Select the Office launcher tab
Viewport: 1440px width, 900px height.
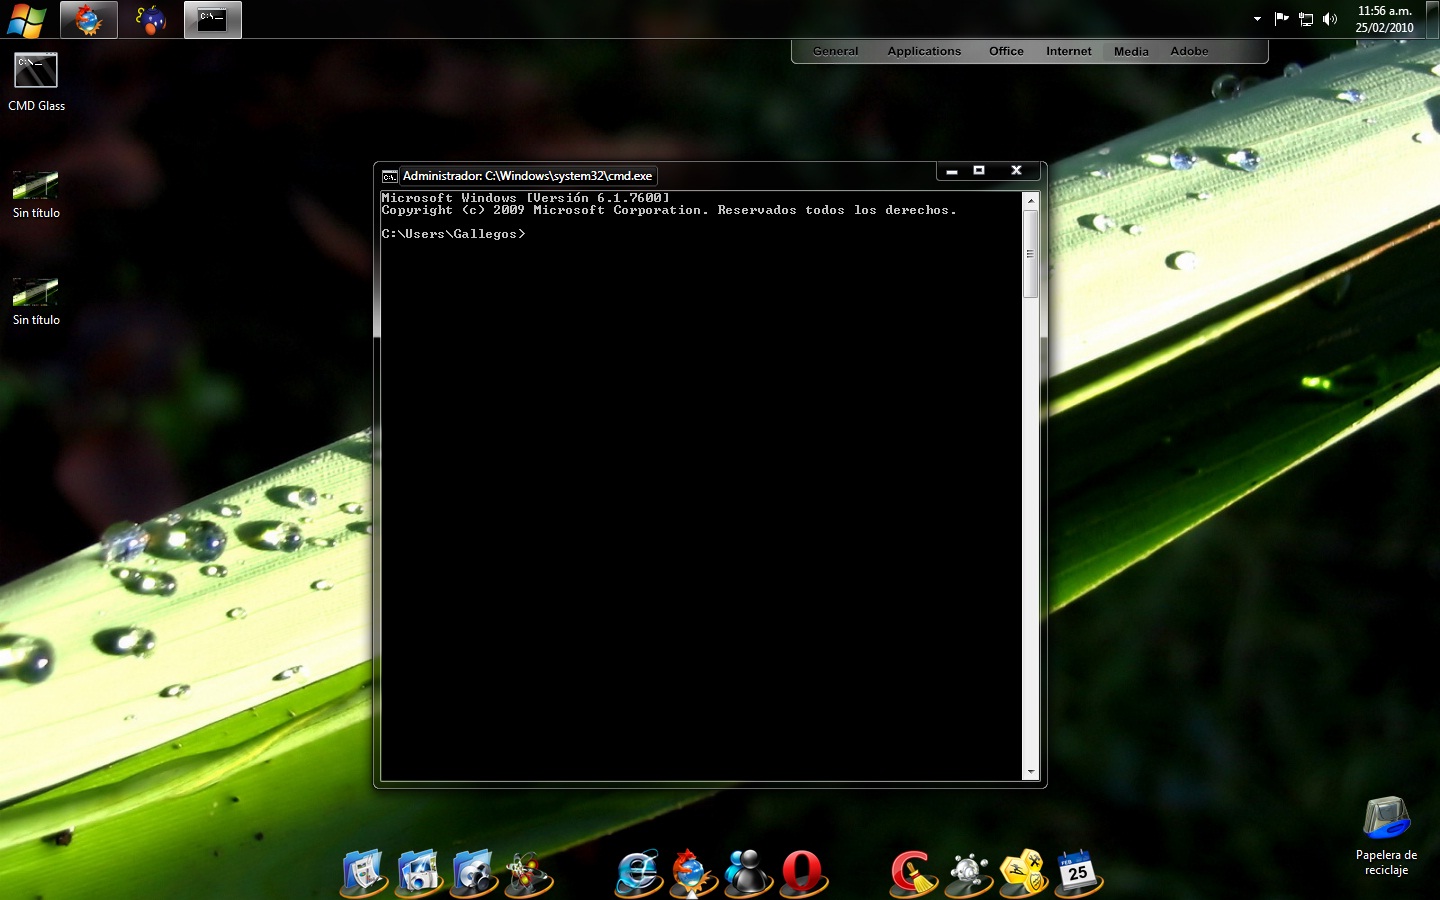(1006, 51)
